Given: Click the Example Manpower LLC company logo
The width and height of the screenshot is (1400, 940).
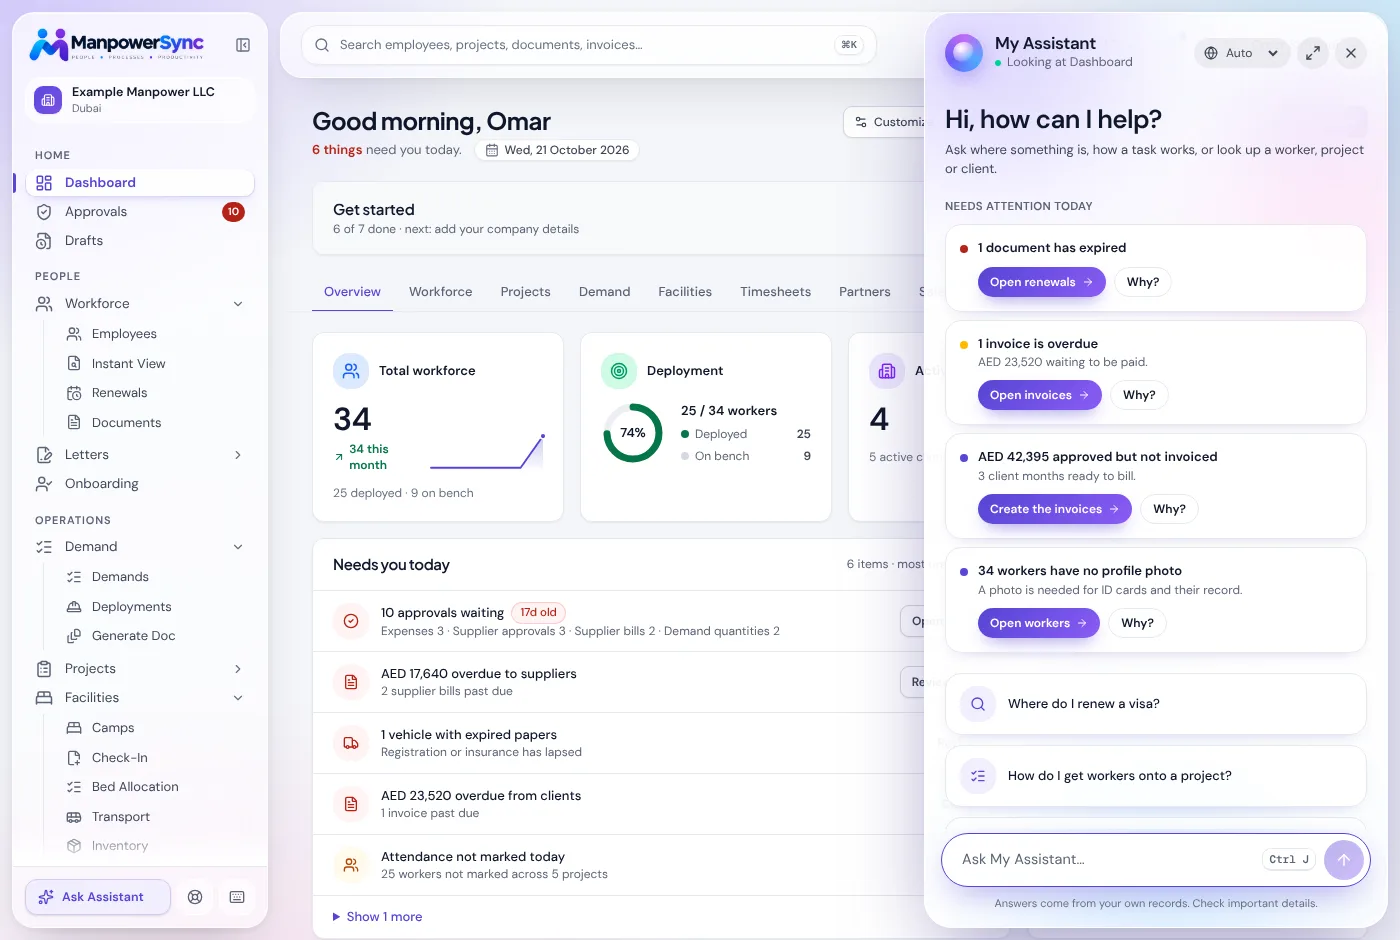Looking at the screenshot, I should tap(48, 100).
